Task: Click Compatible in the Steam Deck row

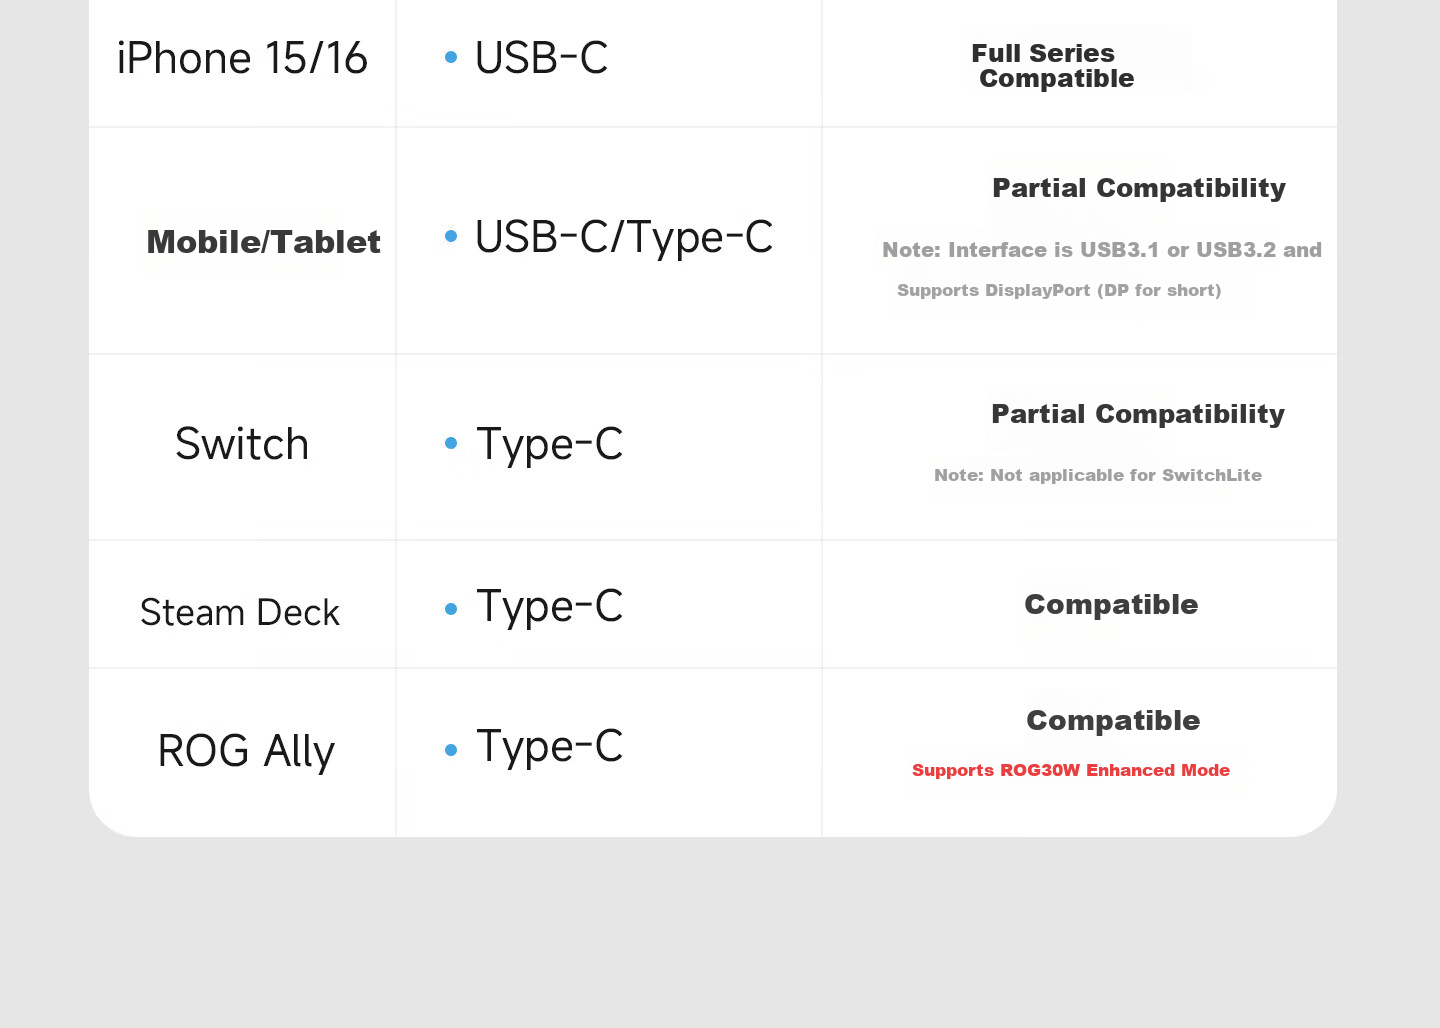Action: (x=1111, y=604)
